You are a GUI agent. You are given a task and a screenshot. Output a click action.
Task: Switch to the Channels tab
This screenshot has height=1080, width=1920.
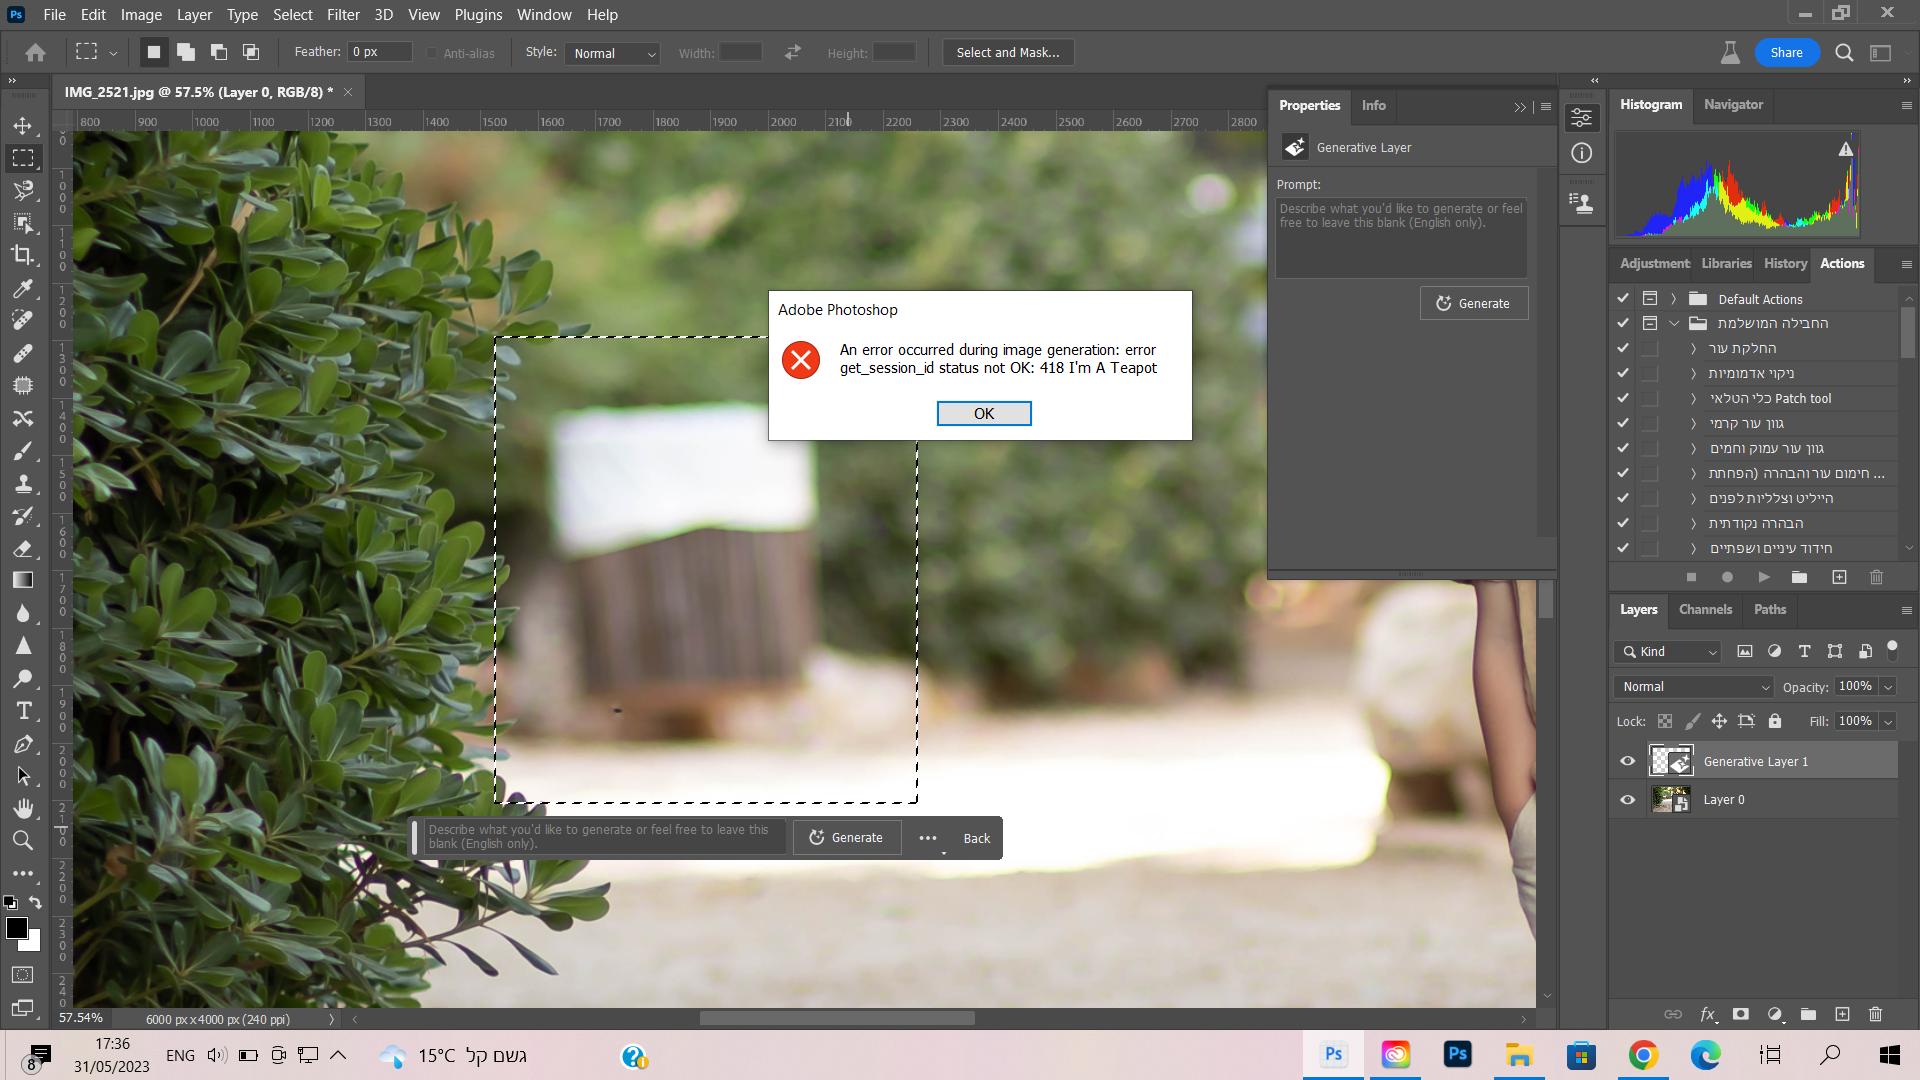(1705, 609)
